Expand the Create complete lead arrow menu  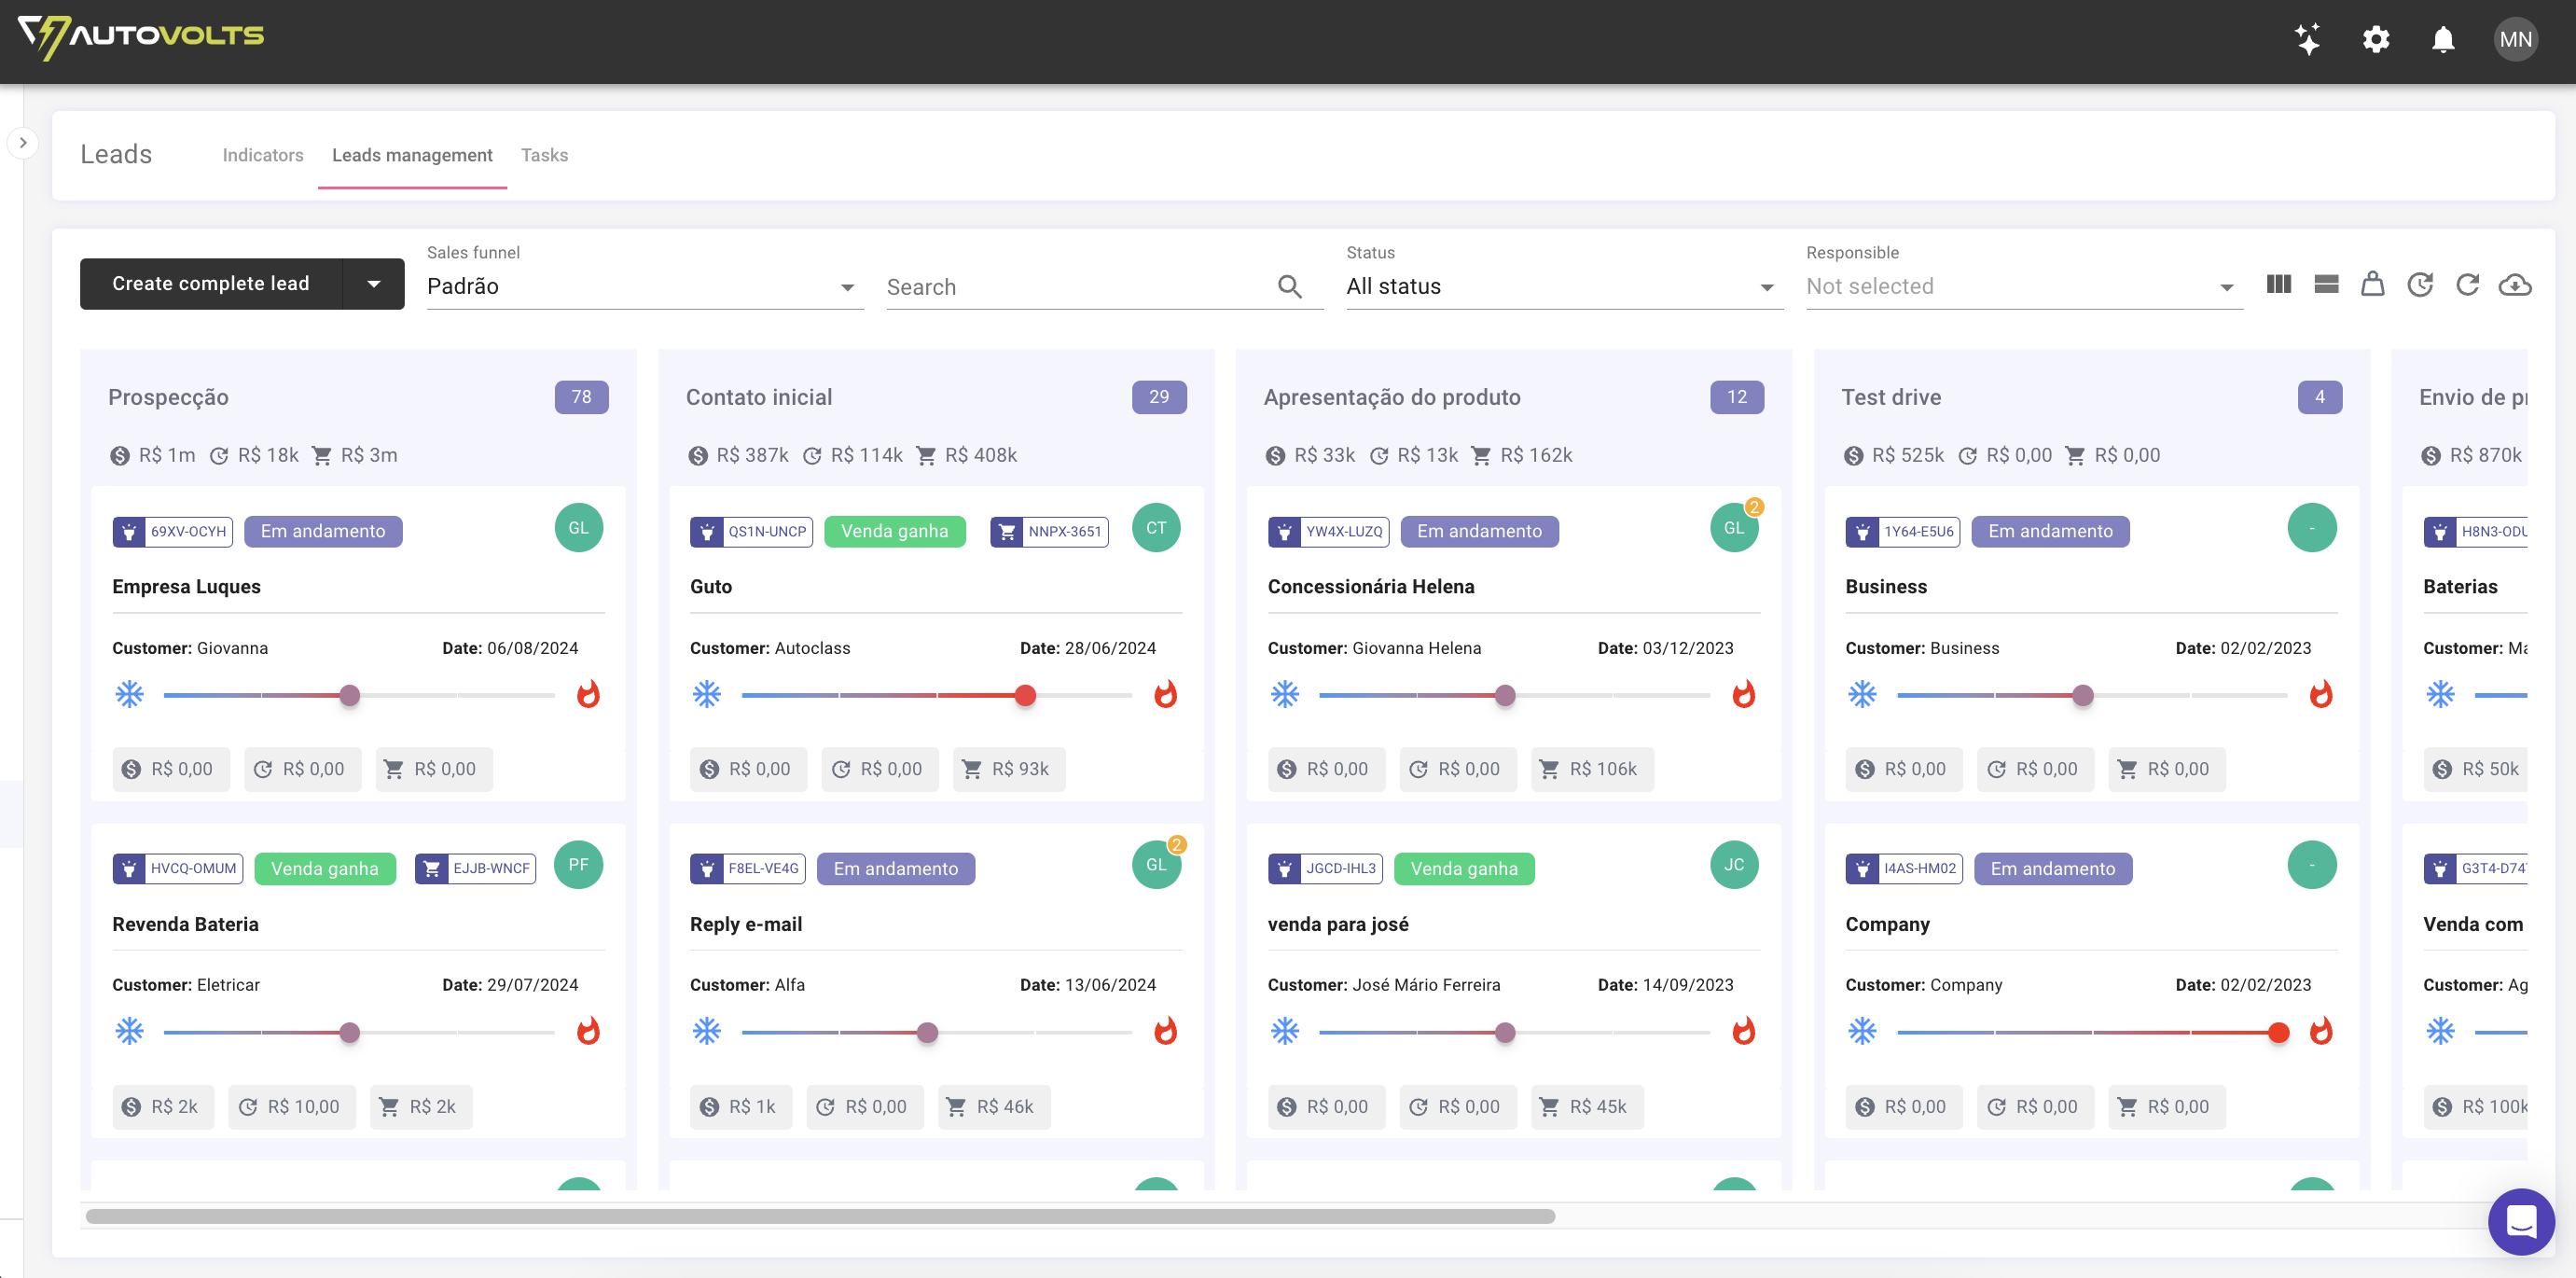[x=372, y=283]
